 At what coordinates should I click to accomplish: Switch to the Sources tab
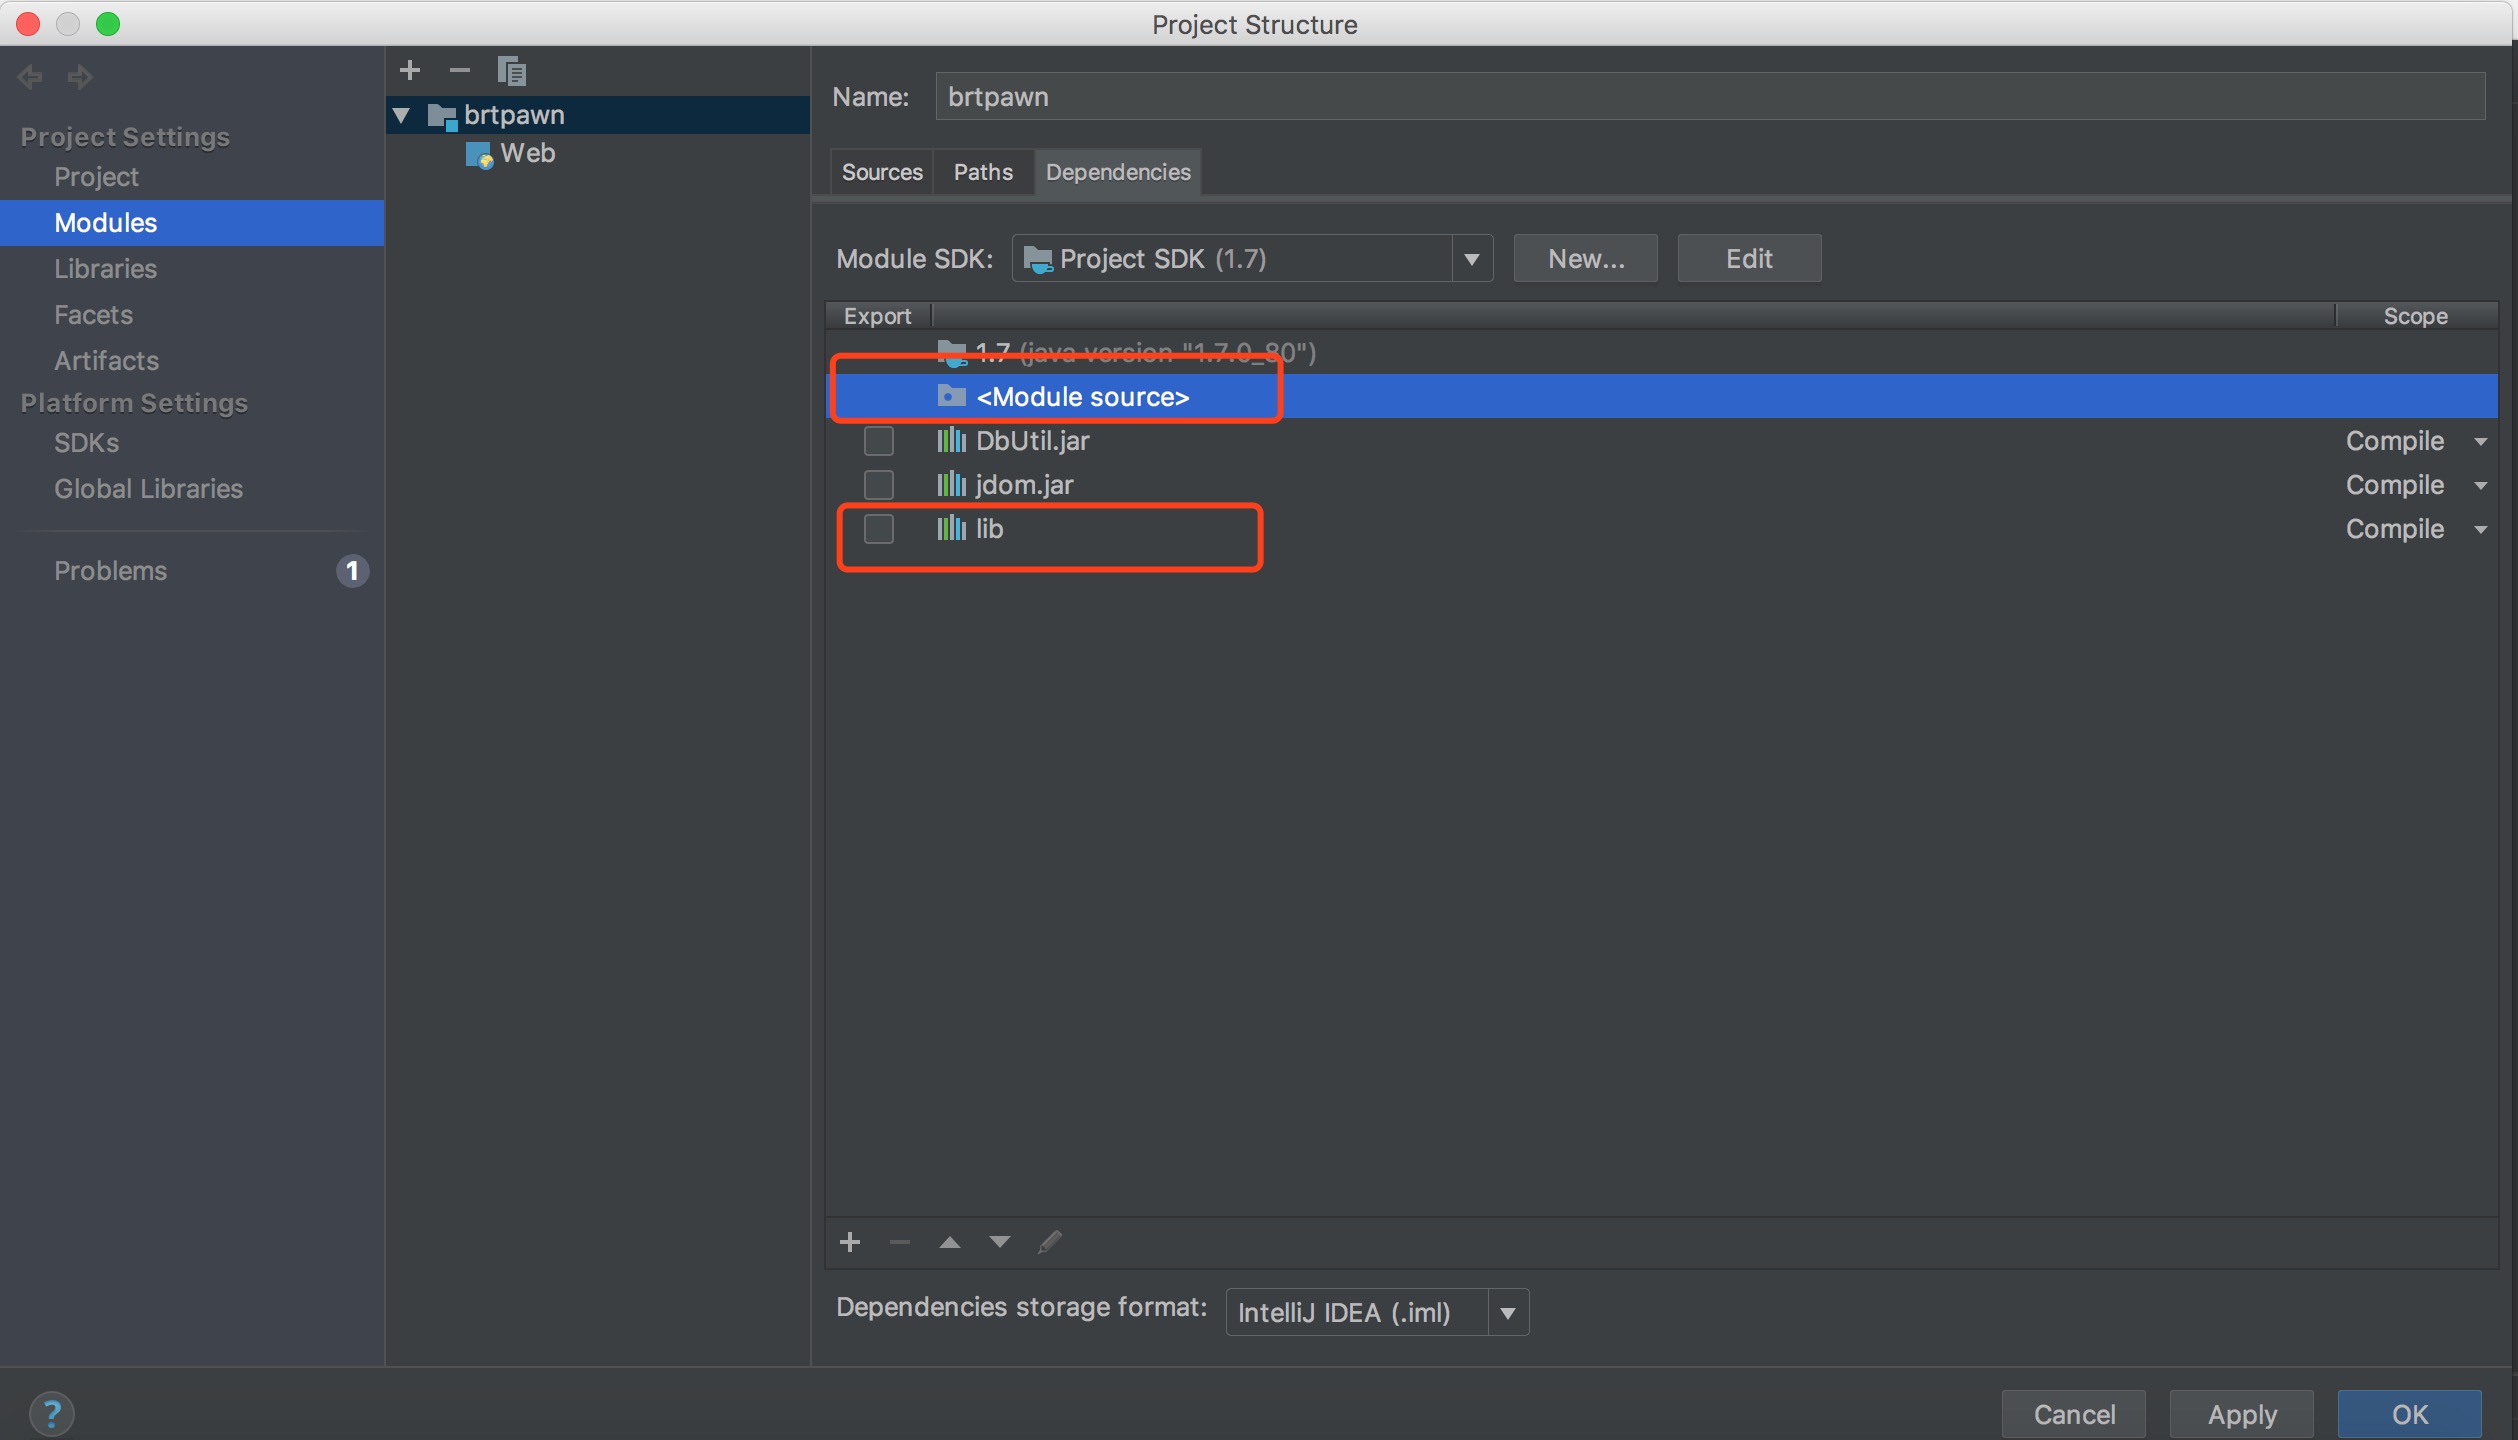coord(881,172)
